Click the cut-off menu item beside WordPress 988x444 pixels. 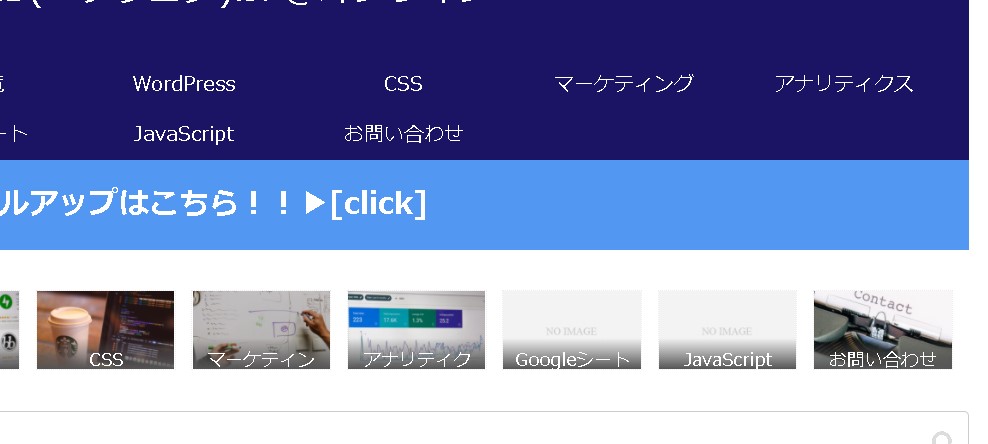(3, 84)
